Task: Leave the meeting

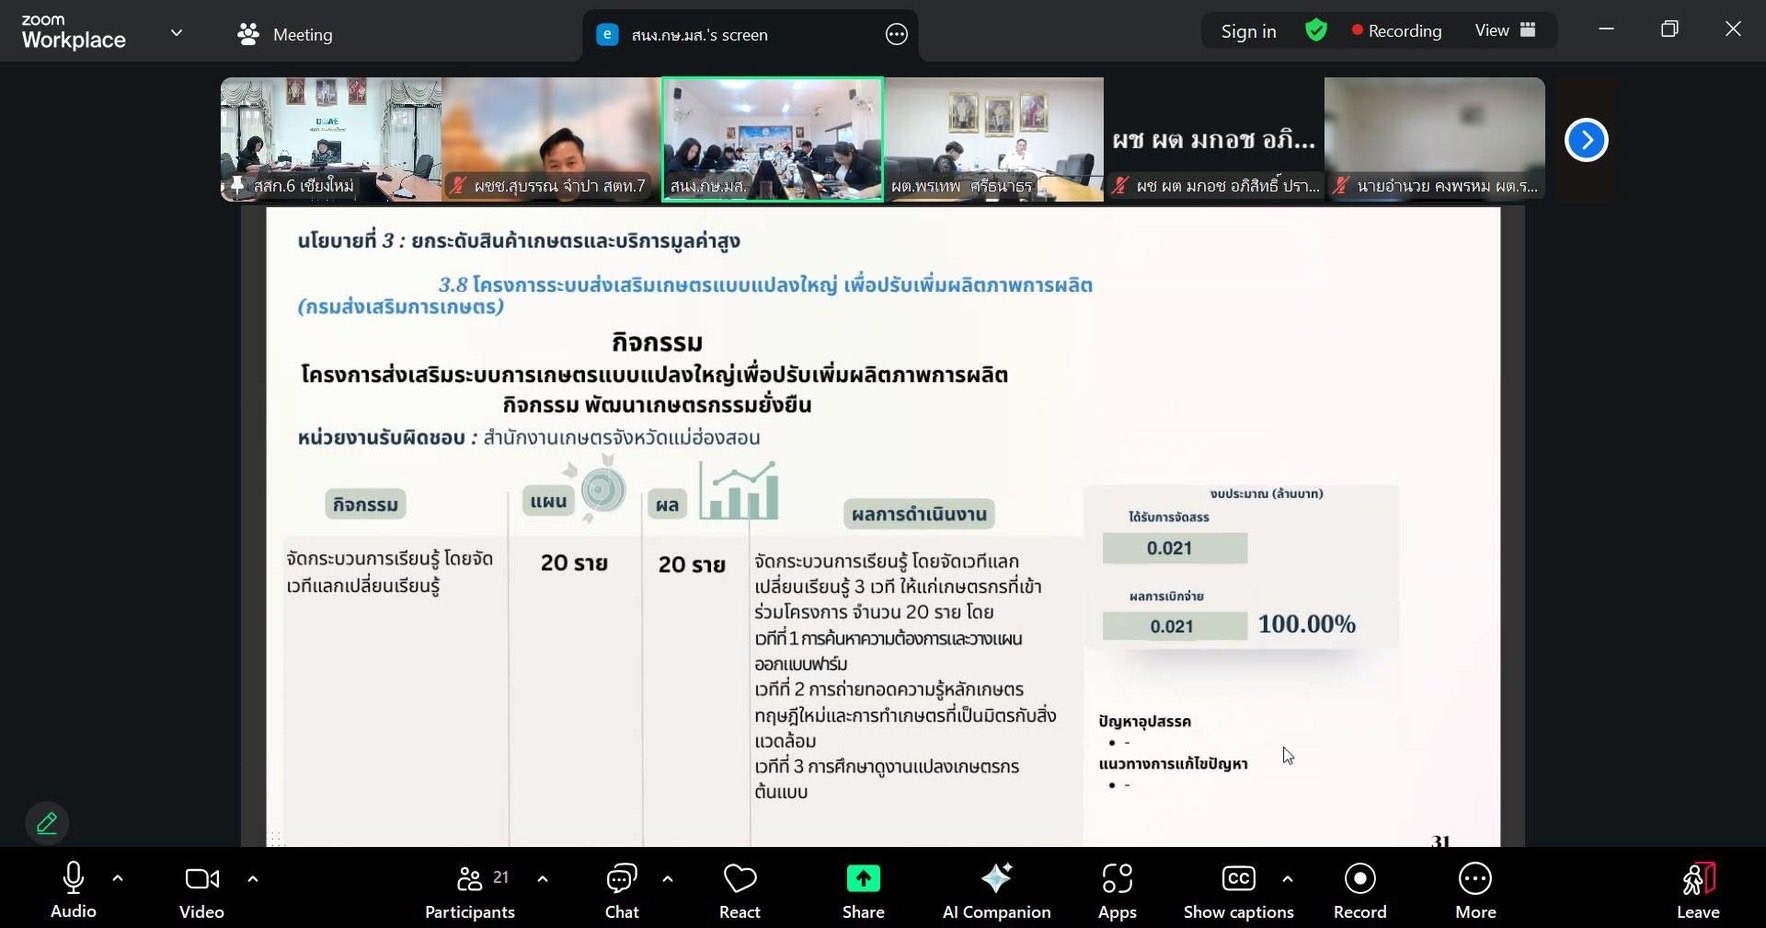Action: coord(1697,890)
